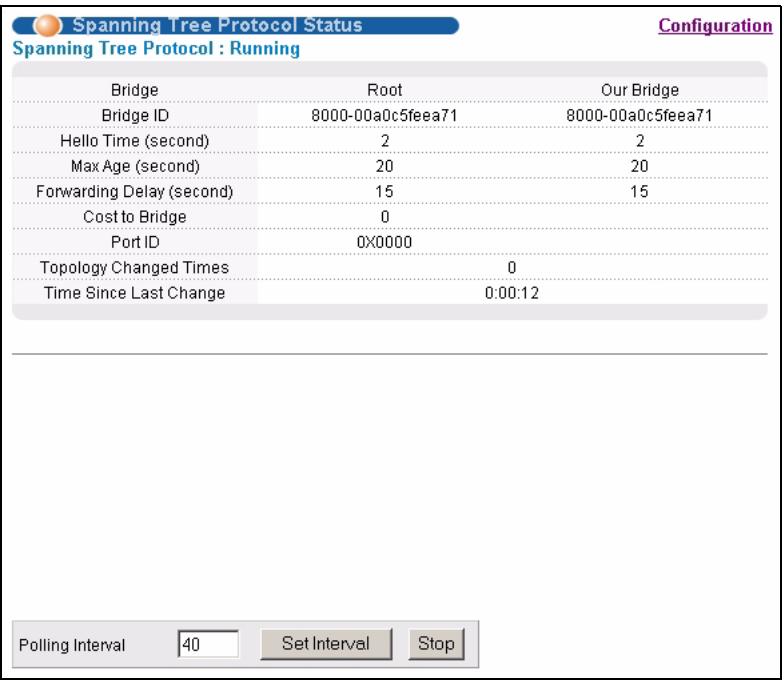The width and height of the screenshot is (784, 682).
Task: Click the Our Bridge Hello Time value 2
Action: coord(640,141)
